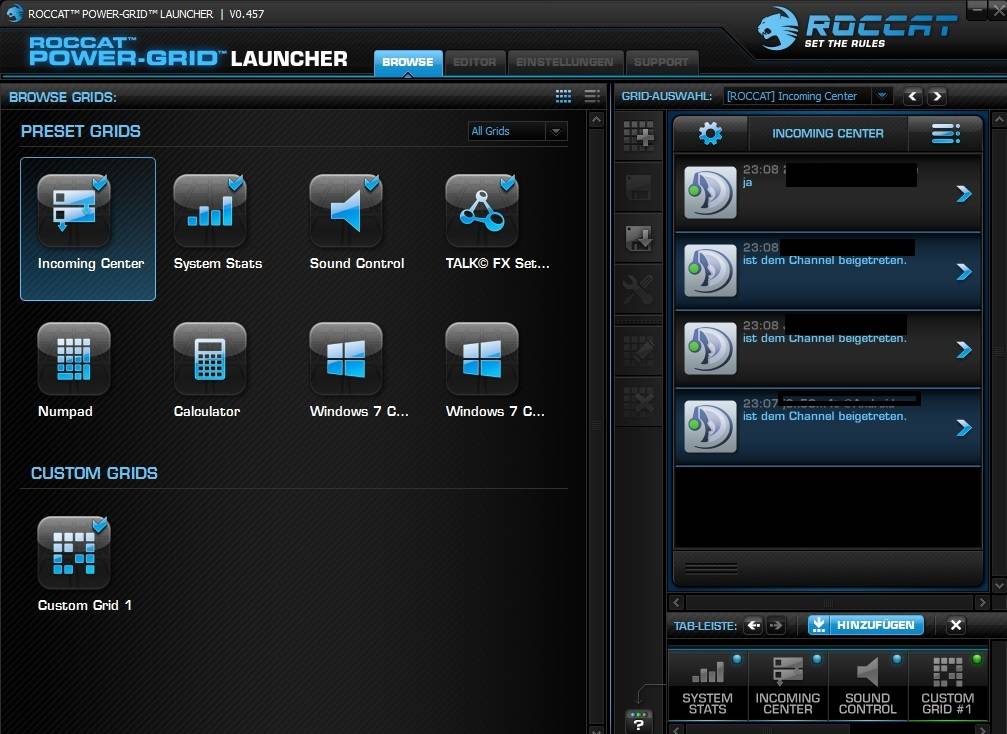Move tab right in Tab-Leiste

[x=776, y=625]
